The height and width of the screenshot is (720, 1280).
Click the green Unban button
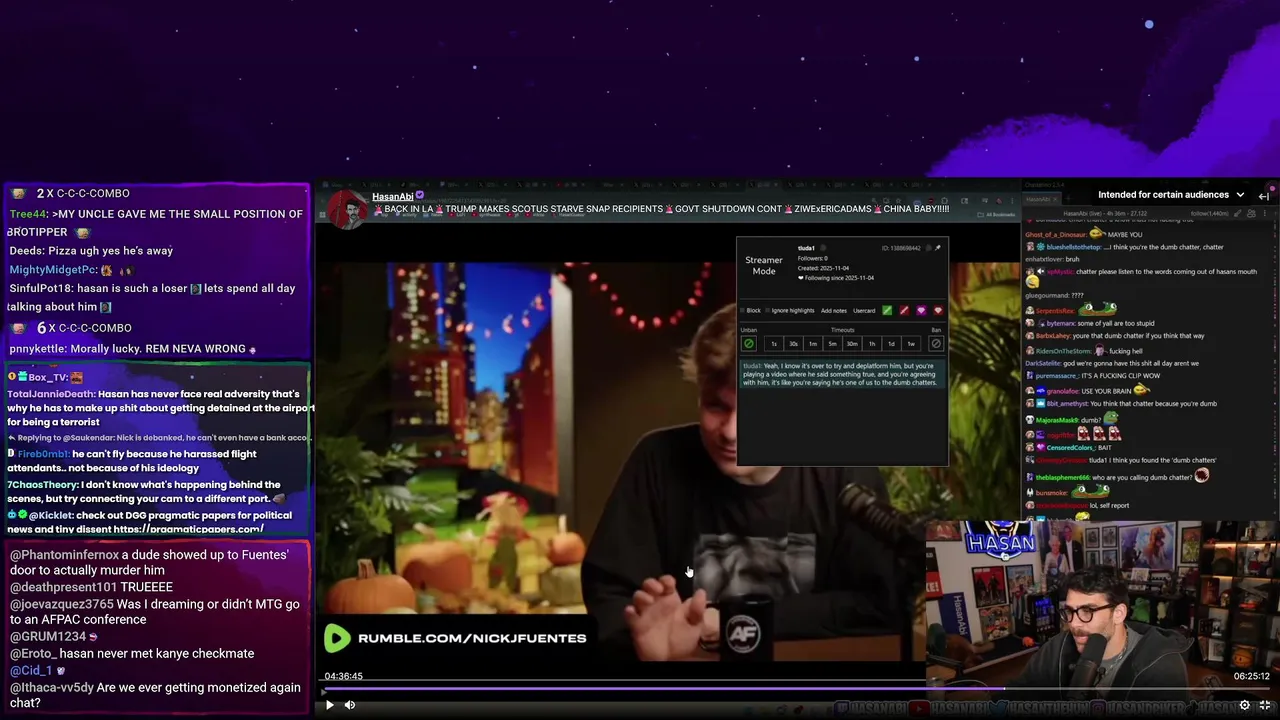pos(749,344)
